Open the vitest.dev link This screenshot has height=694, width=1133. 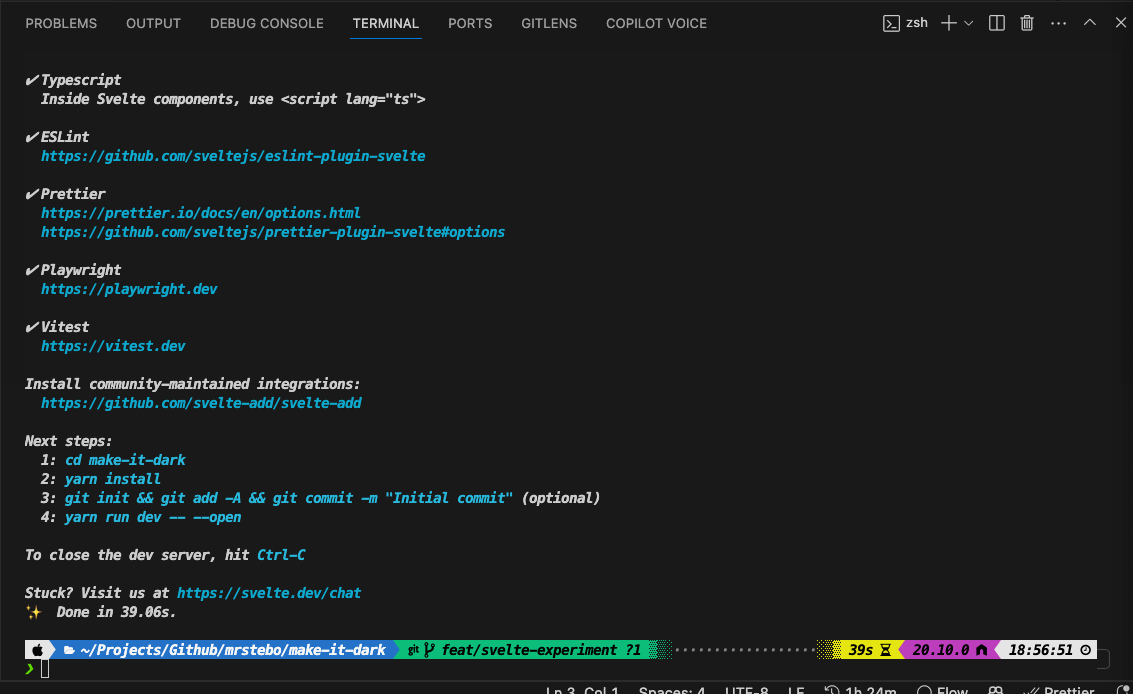click(x=113, y=346)
